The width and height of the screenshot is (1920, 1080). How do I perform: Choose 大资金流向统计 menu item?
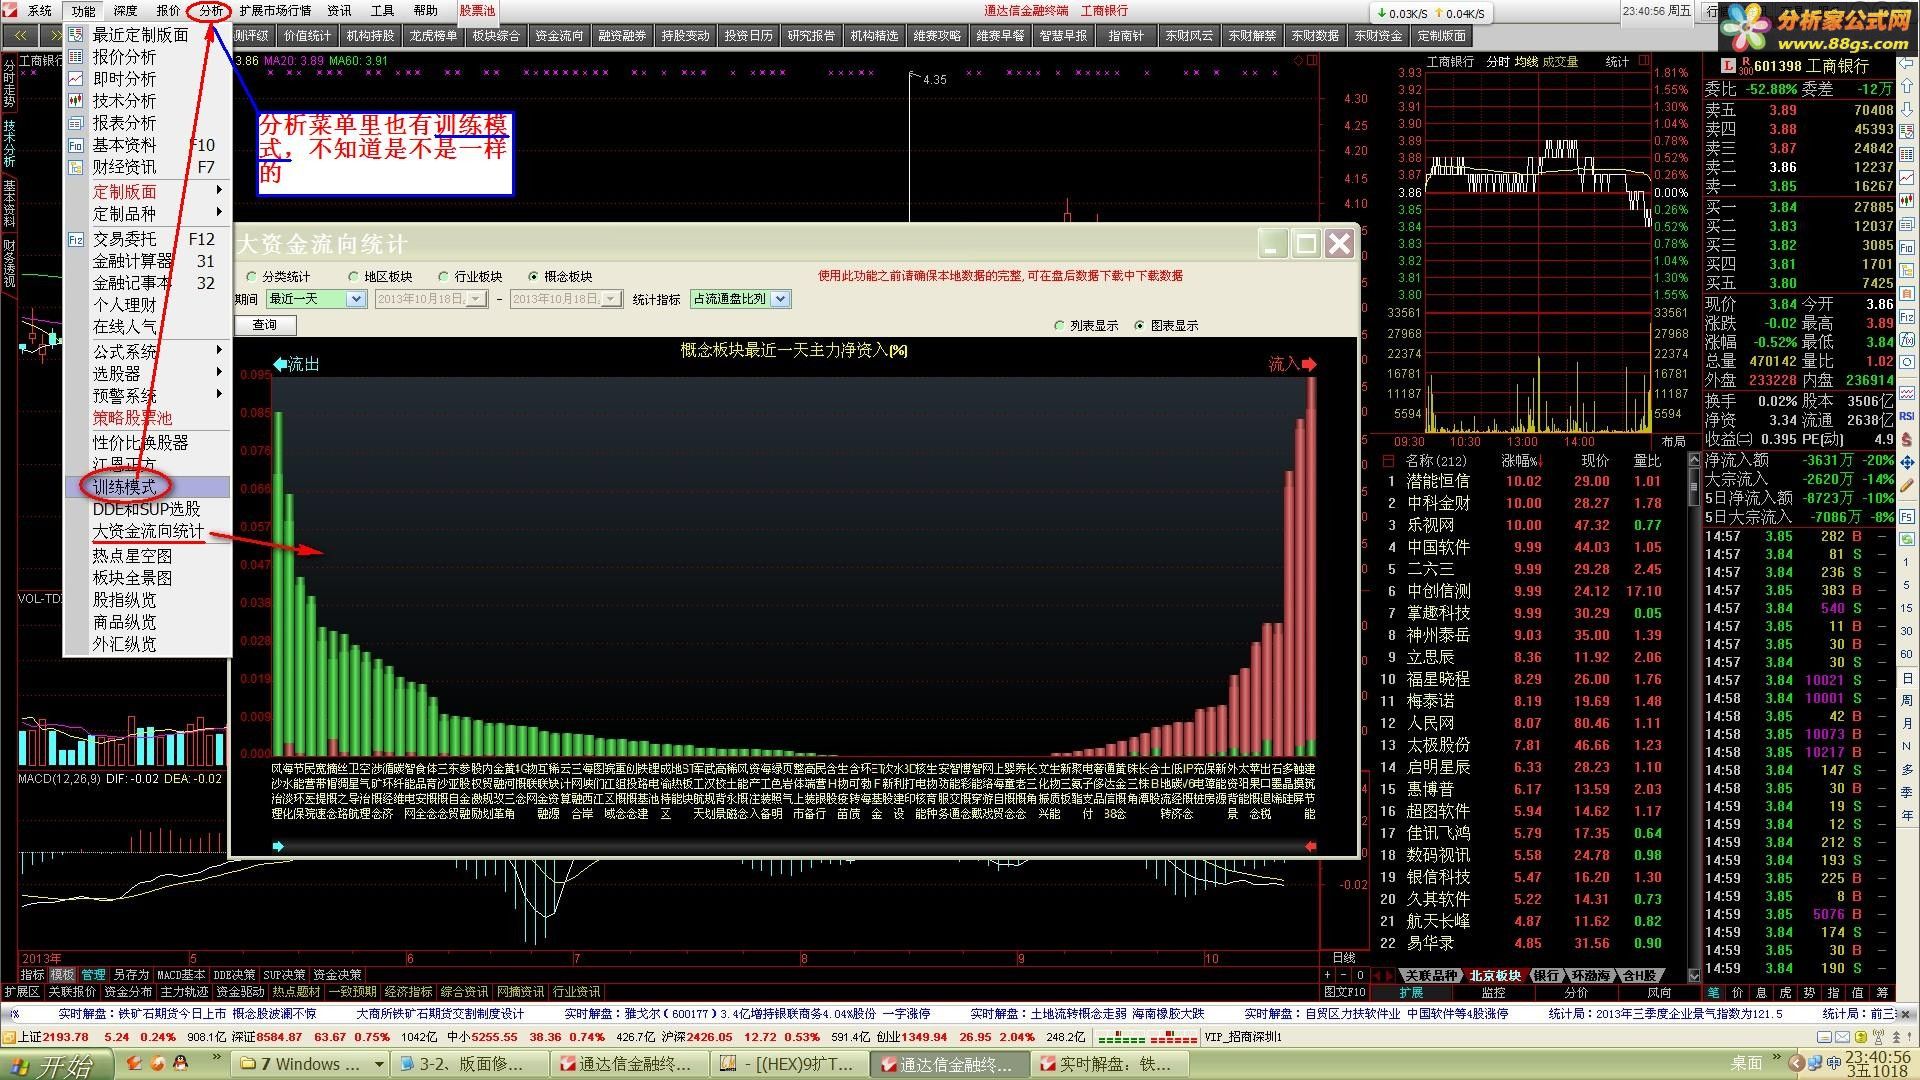[147, 531]
